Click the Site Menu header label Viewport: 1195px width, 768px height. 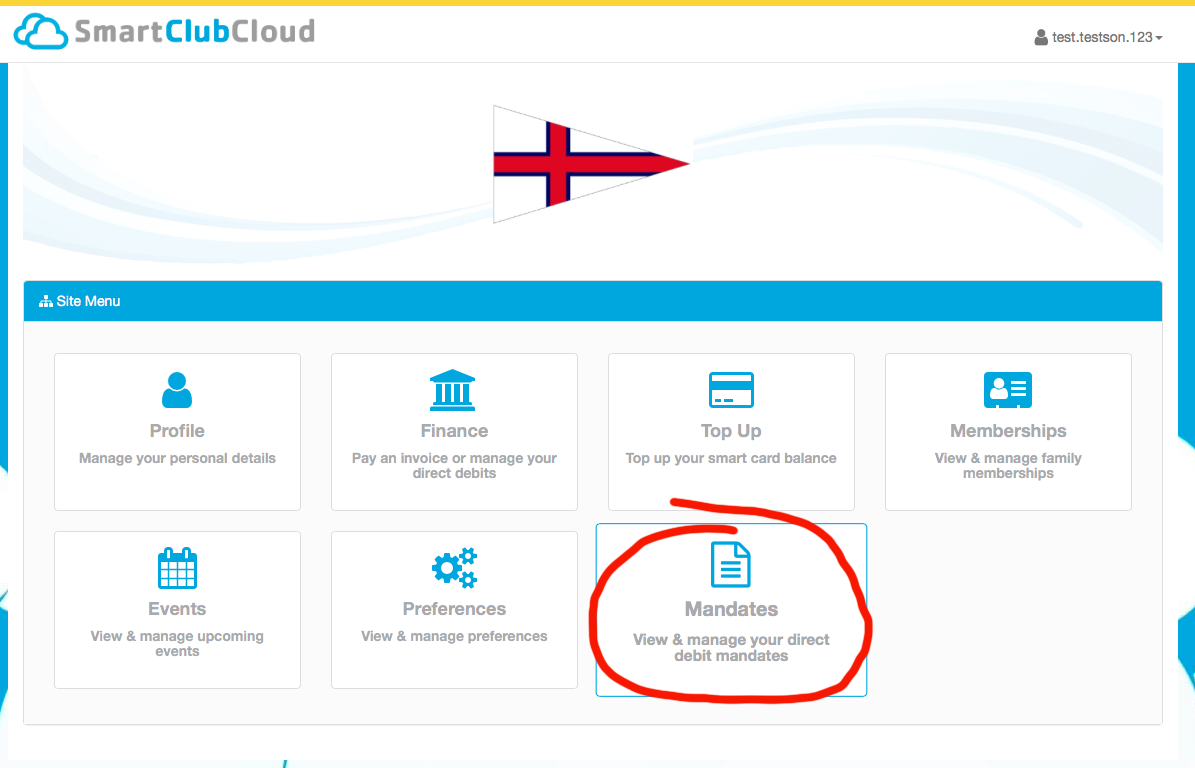88,301
